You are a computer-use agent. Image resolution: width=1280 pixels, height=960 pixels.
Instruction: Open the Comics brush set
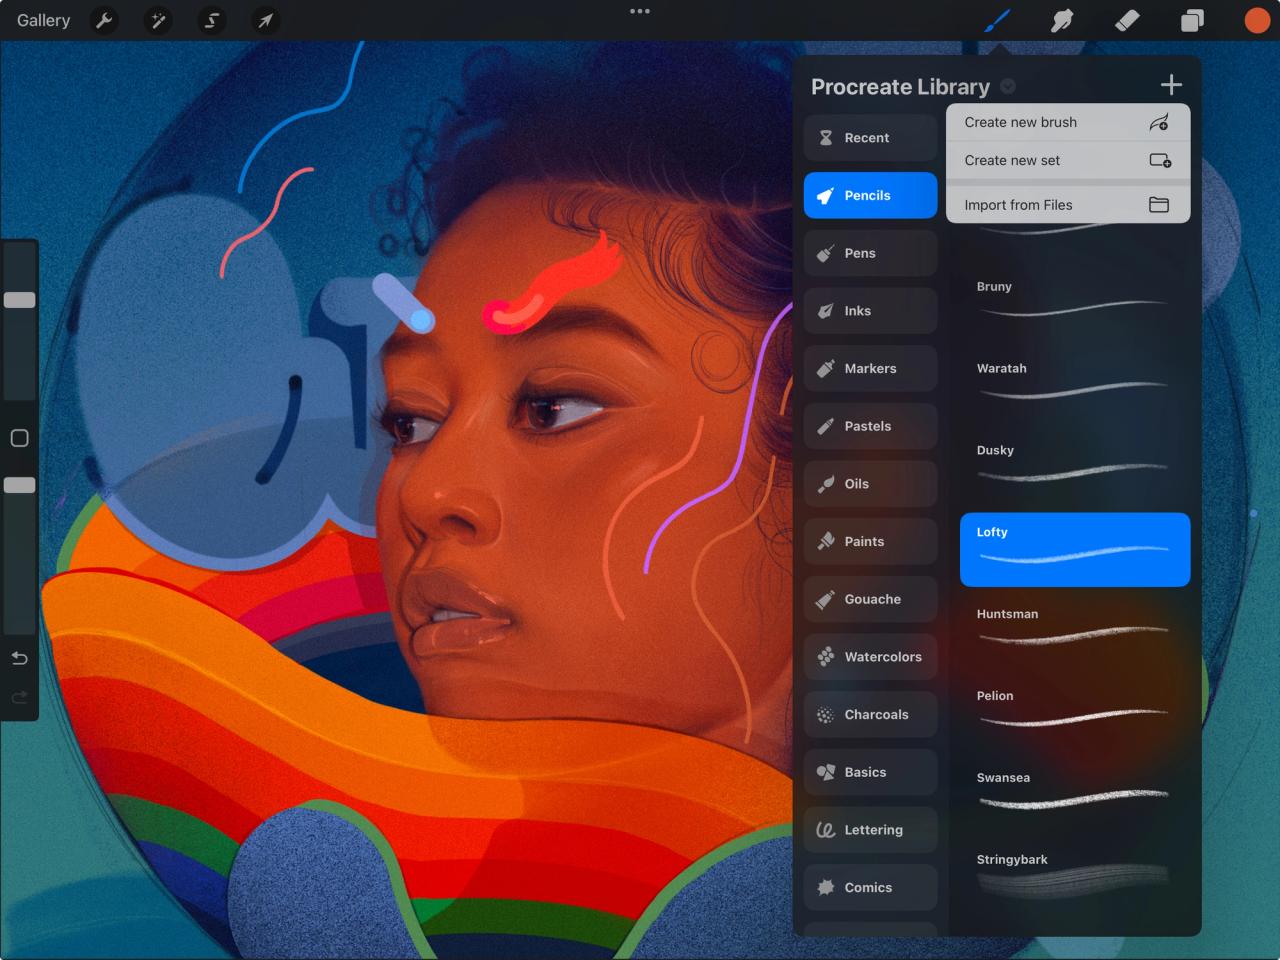tap(869, 887)
